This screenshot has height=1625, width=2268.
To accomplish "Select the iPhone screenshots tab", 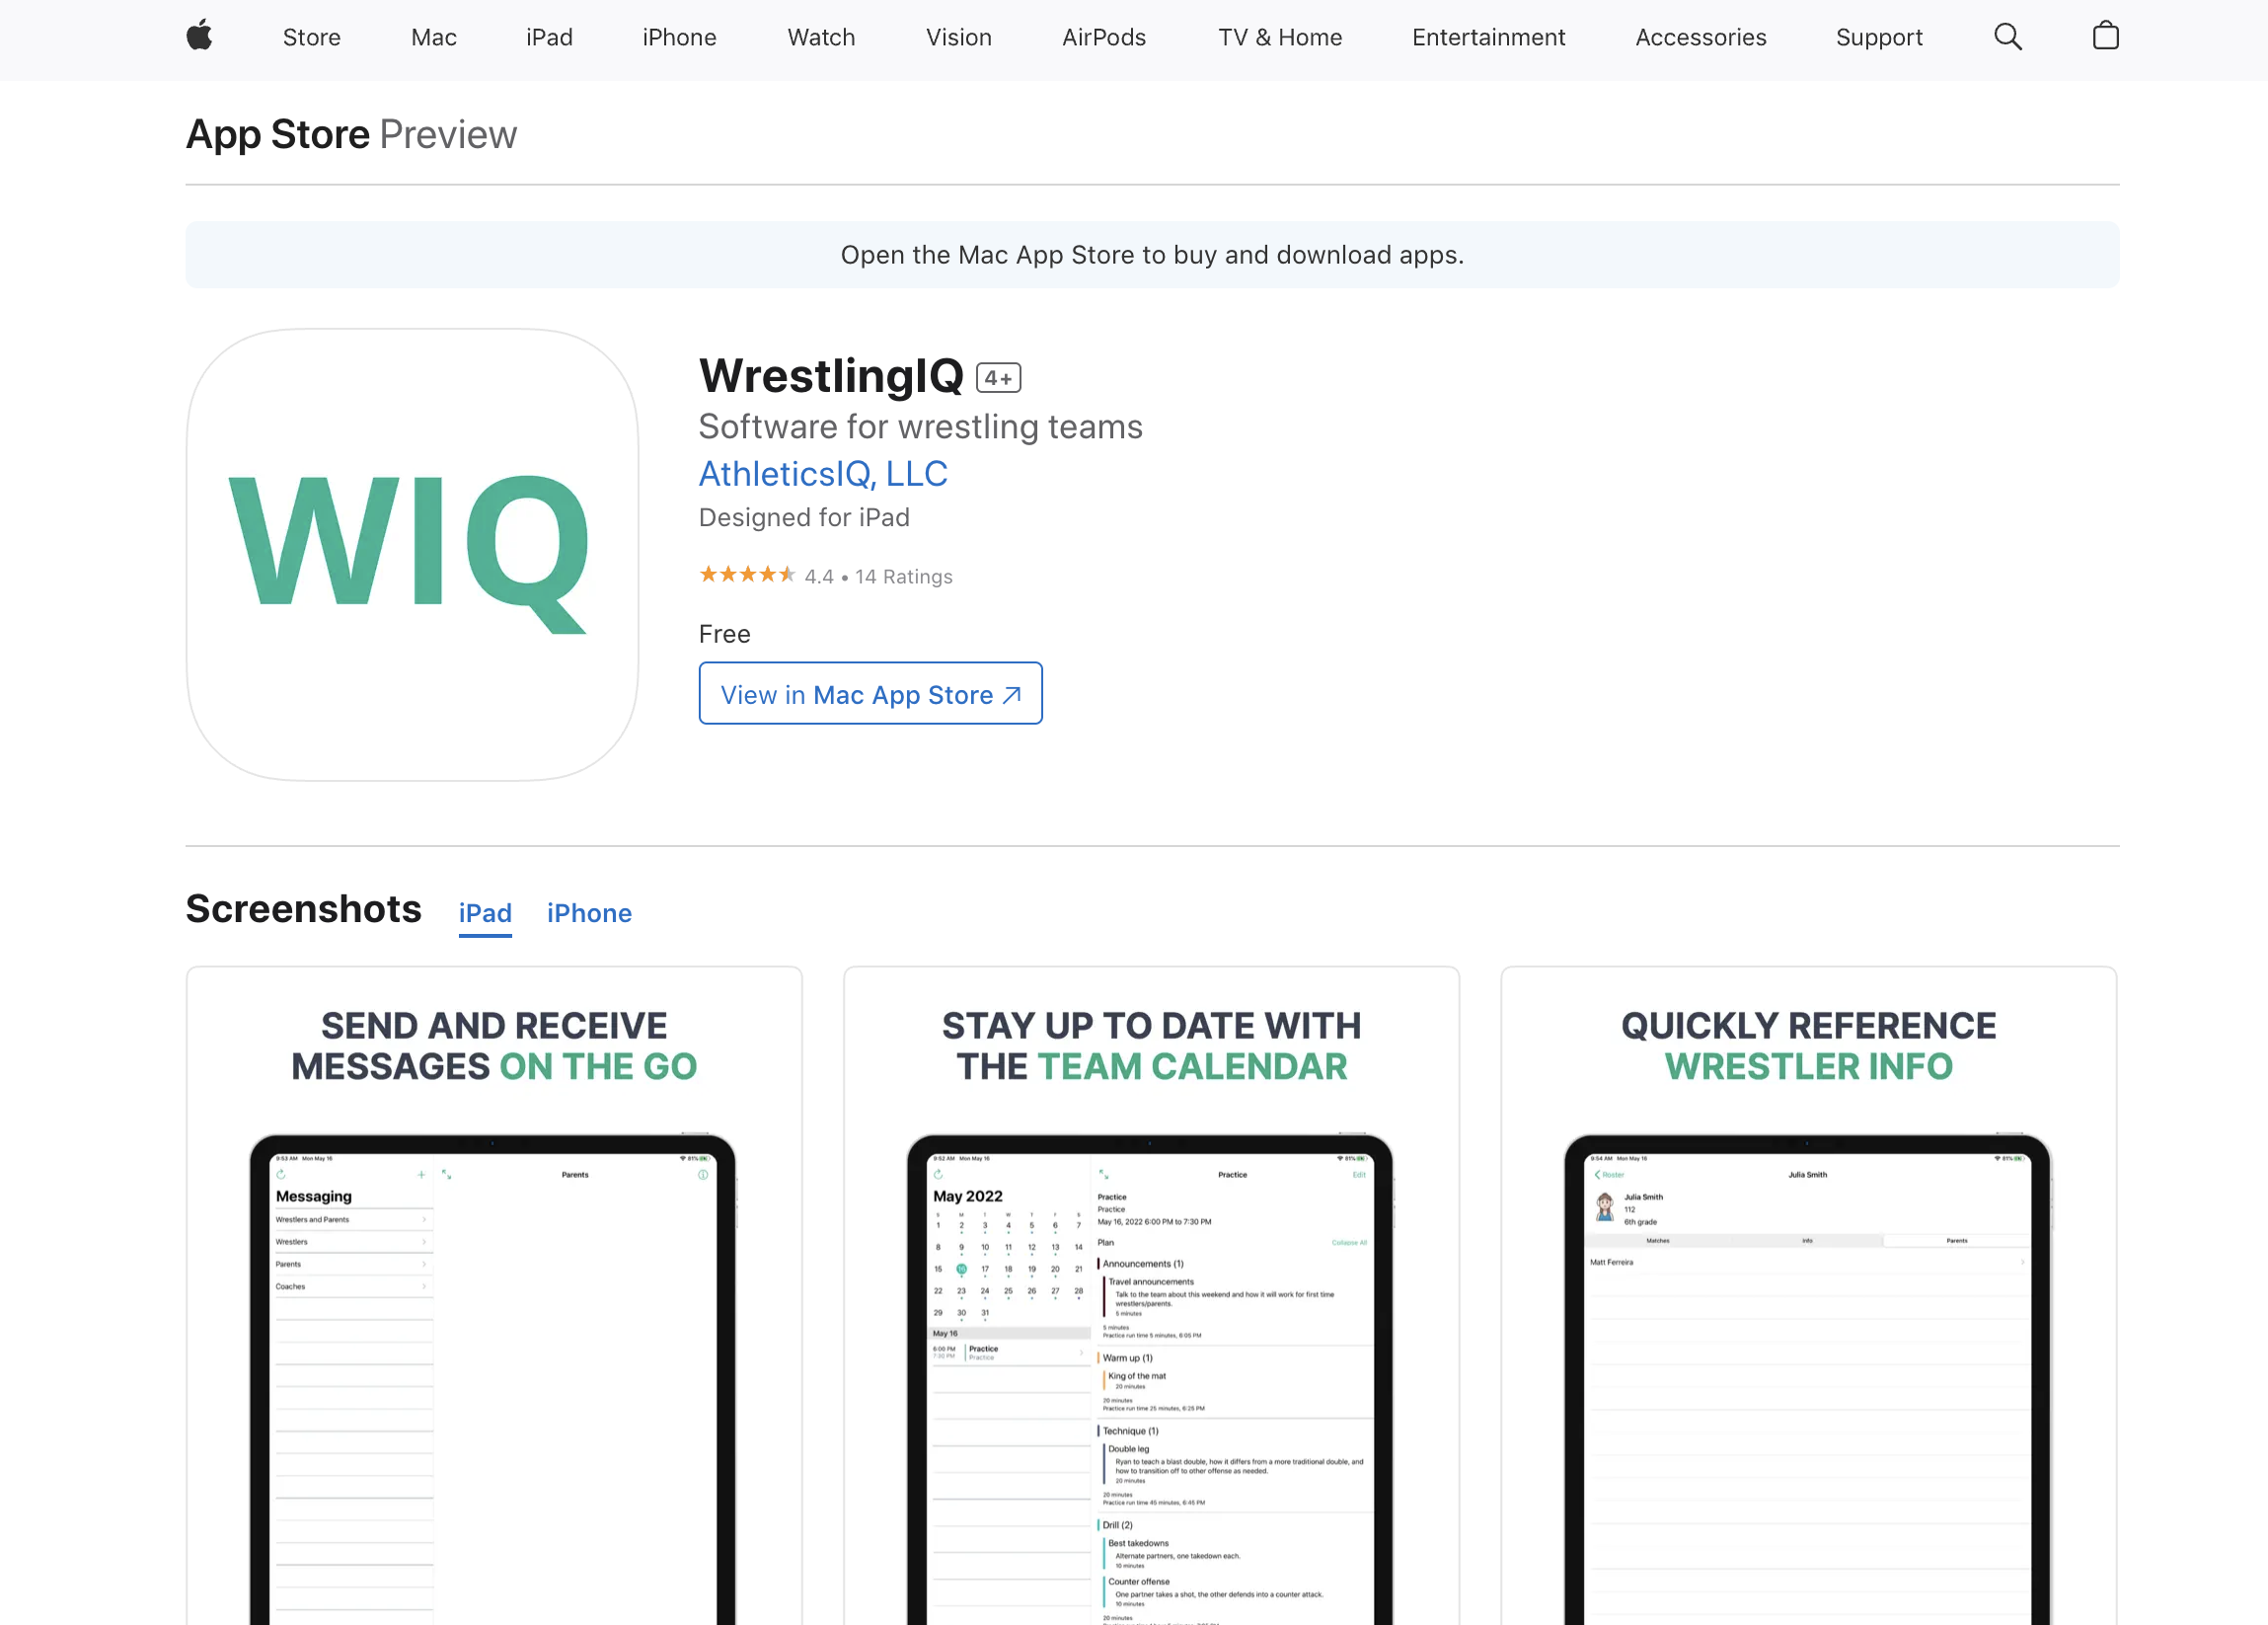I will [x=589, y=913].
